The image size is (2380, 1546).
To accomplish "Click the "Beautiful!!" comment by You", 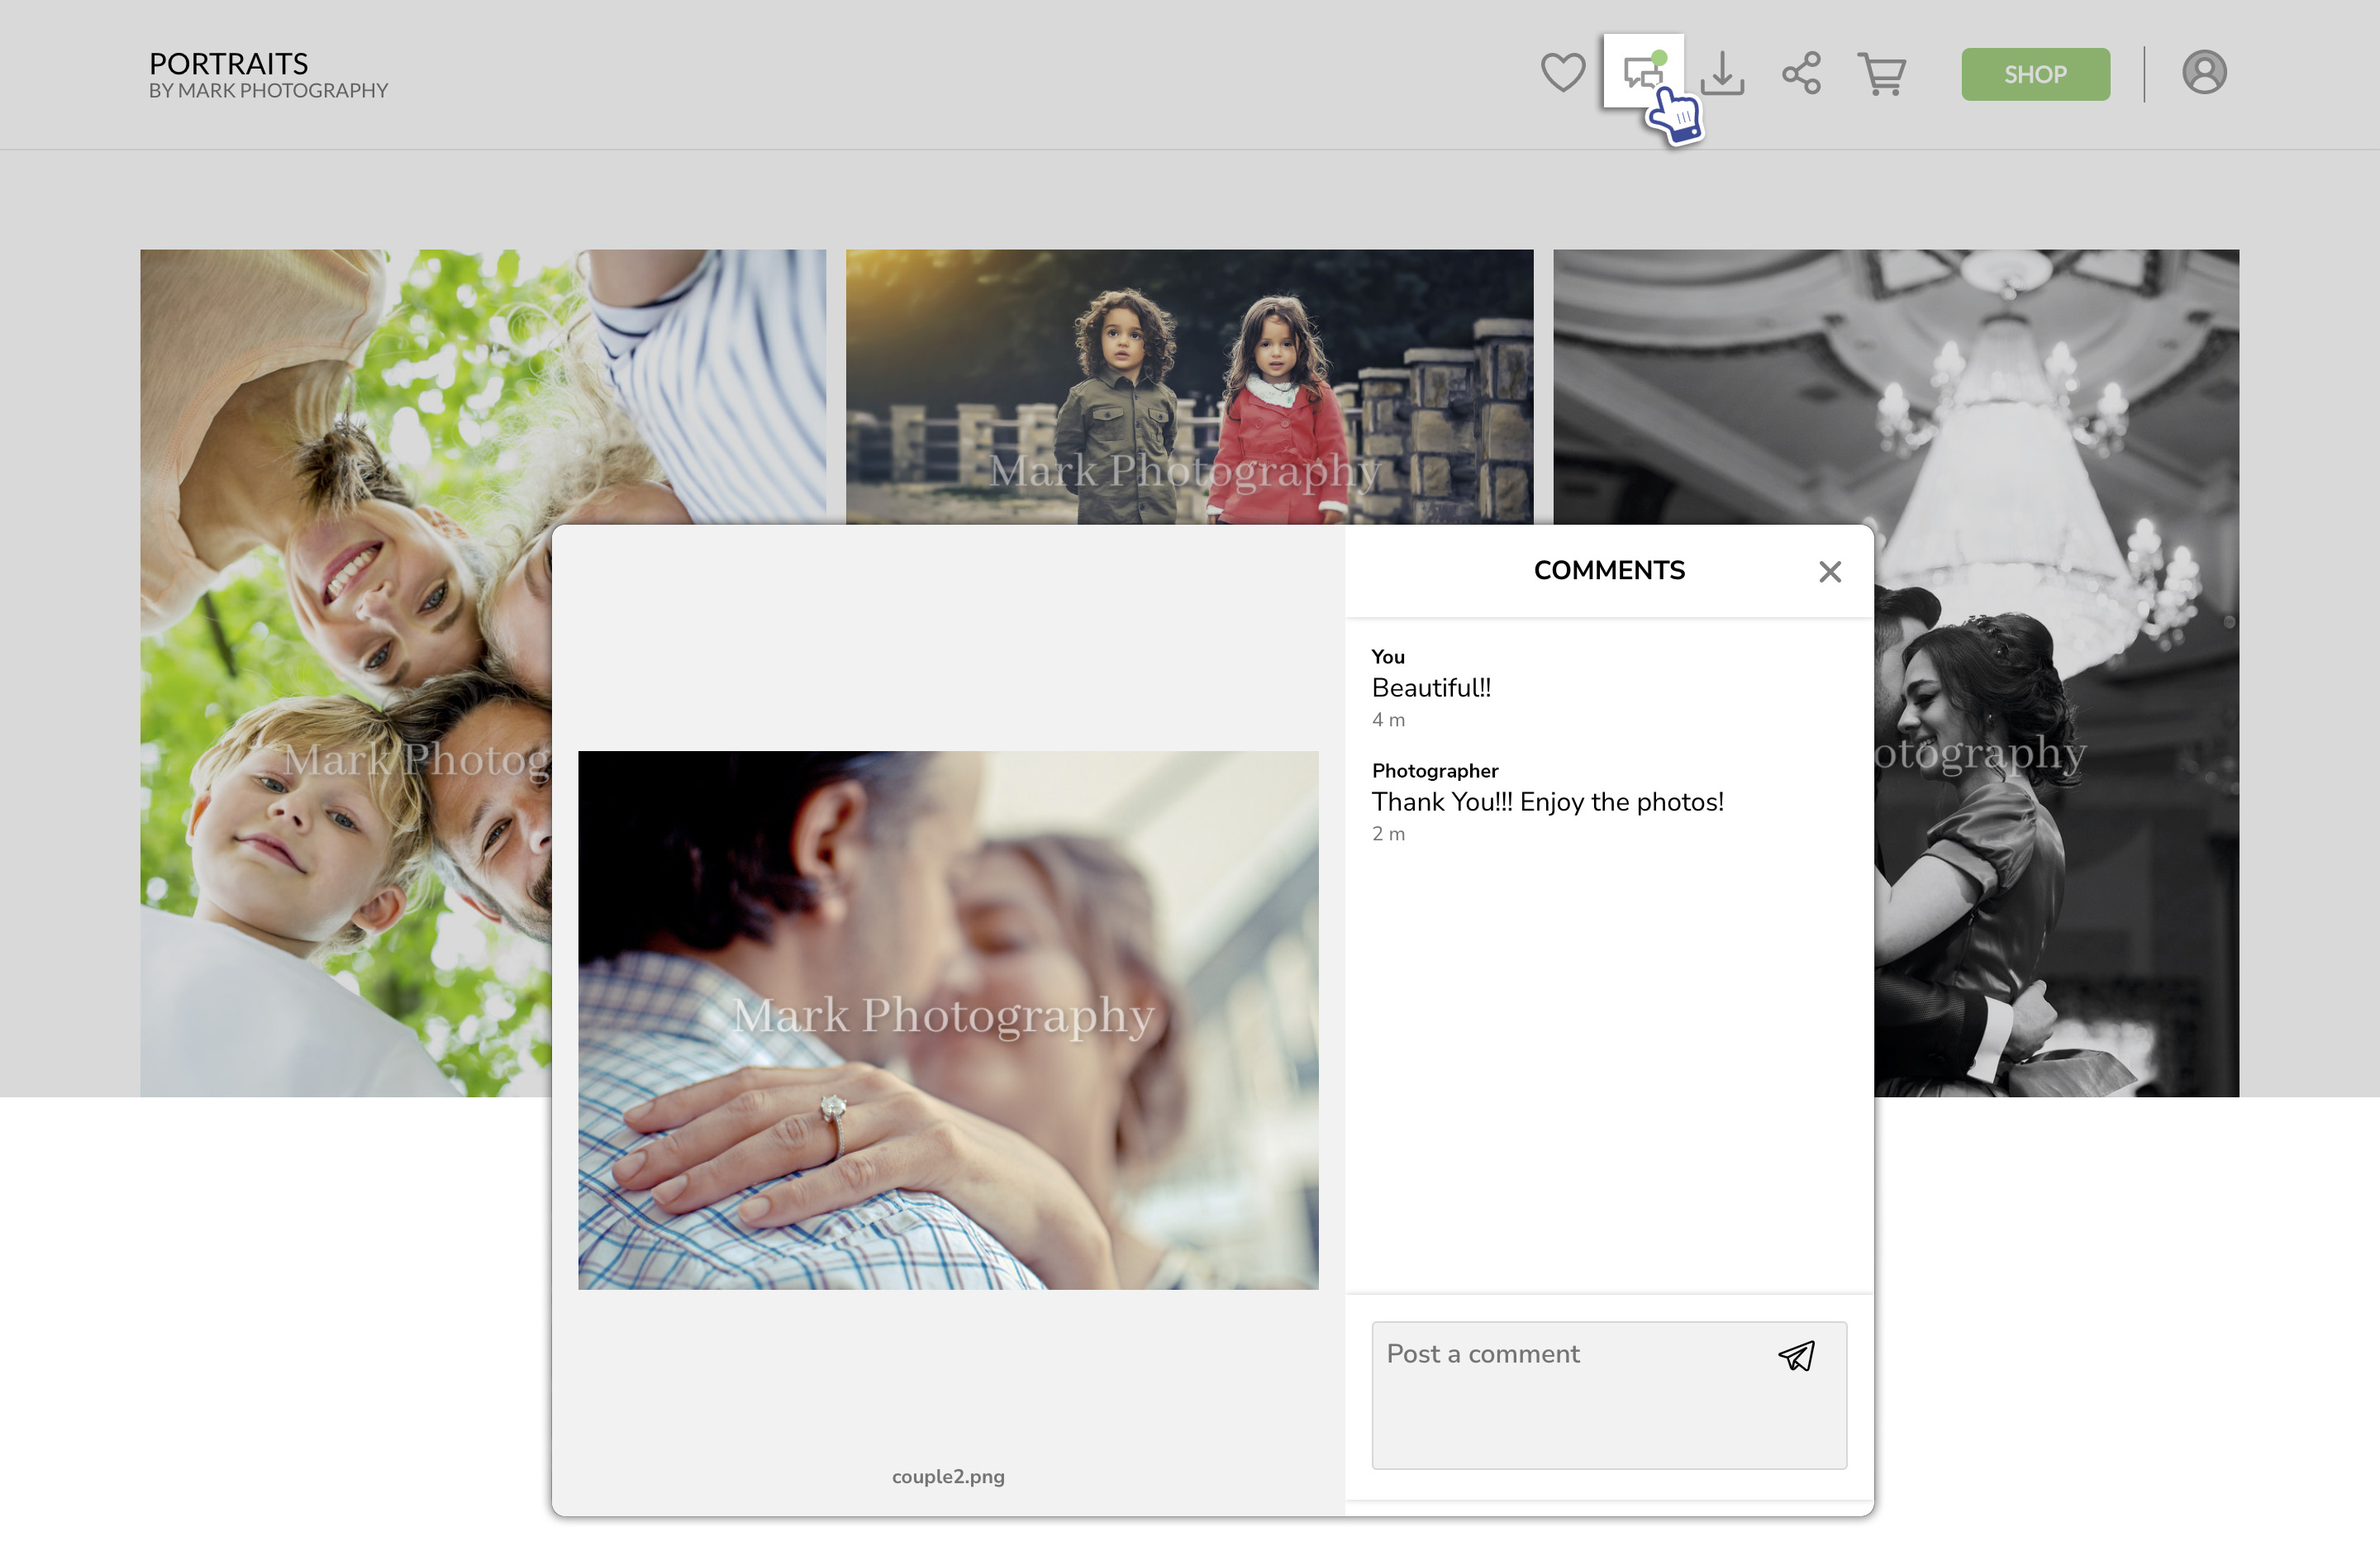I will point(1430,688).
